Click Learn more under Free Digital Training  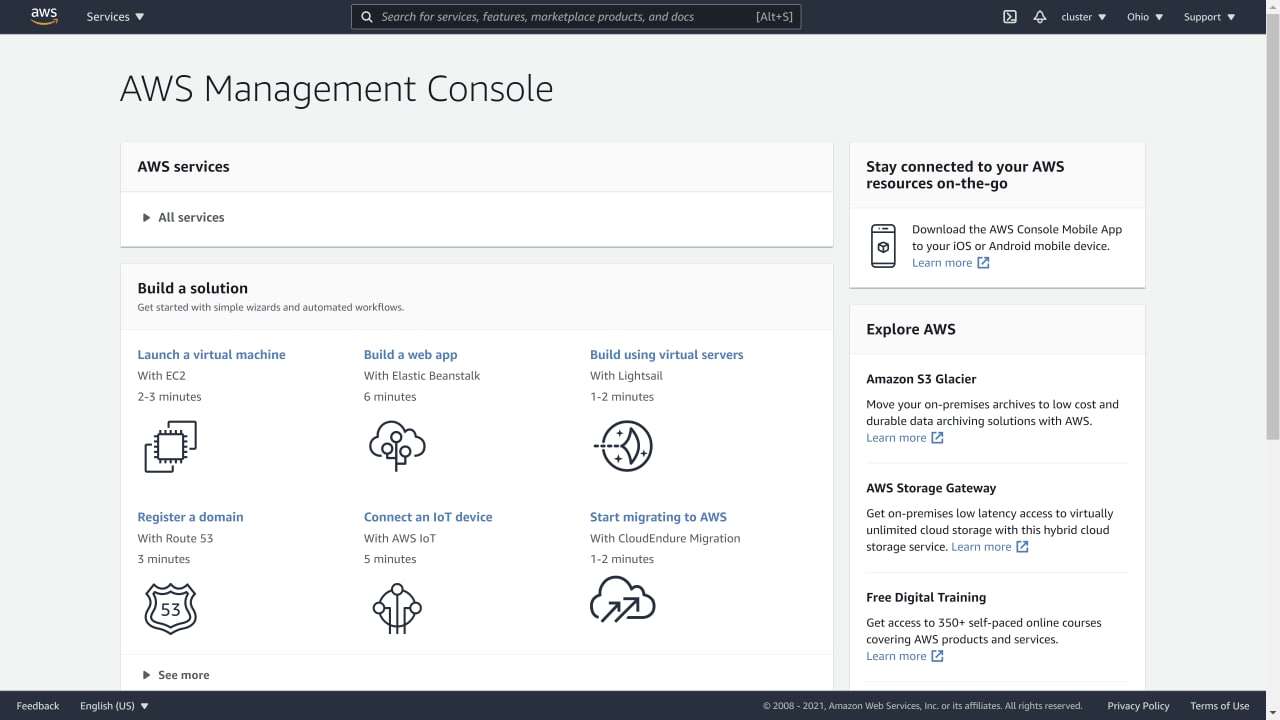point(896,656)
